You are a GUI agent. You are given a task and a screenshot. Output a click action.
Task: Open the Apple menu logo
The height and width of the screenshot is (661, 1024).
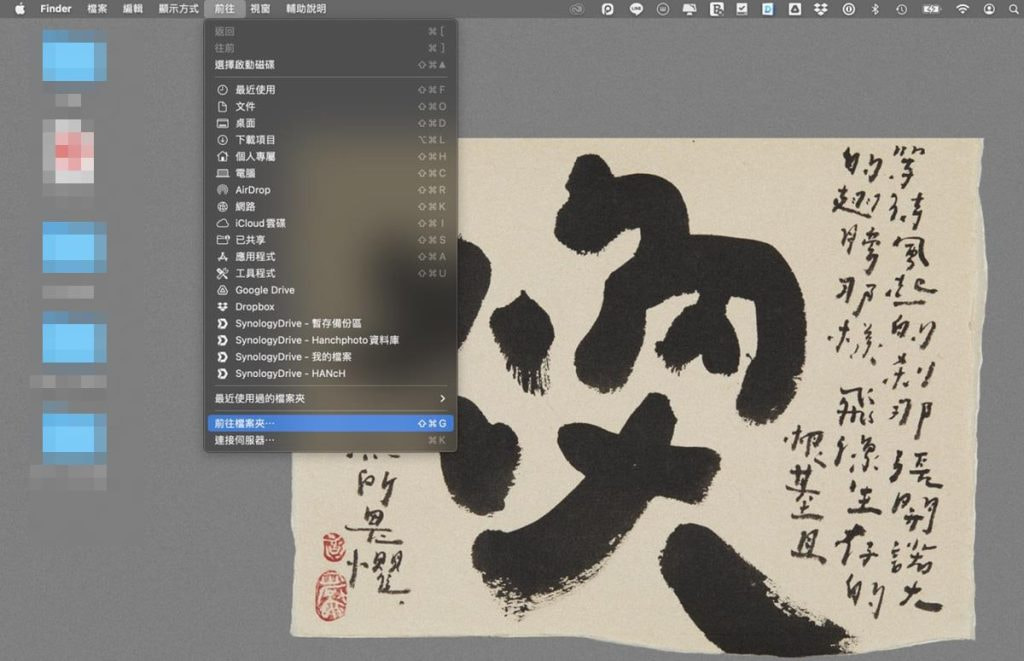(x=20, y=8)
